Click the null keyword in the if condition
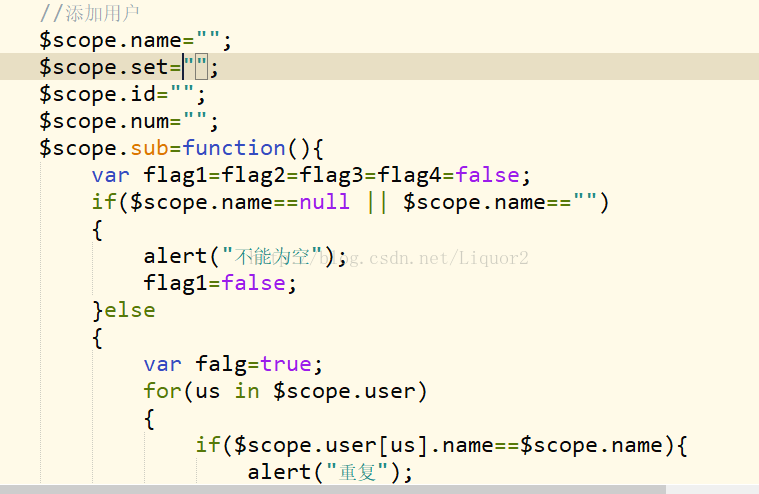 click(325, 202)
